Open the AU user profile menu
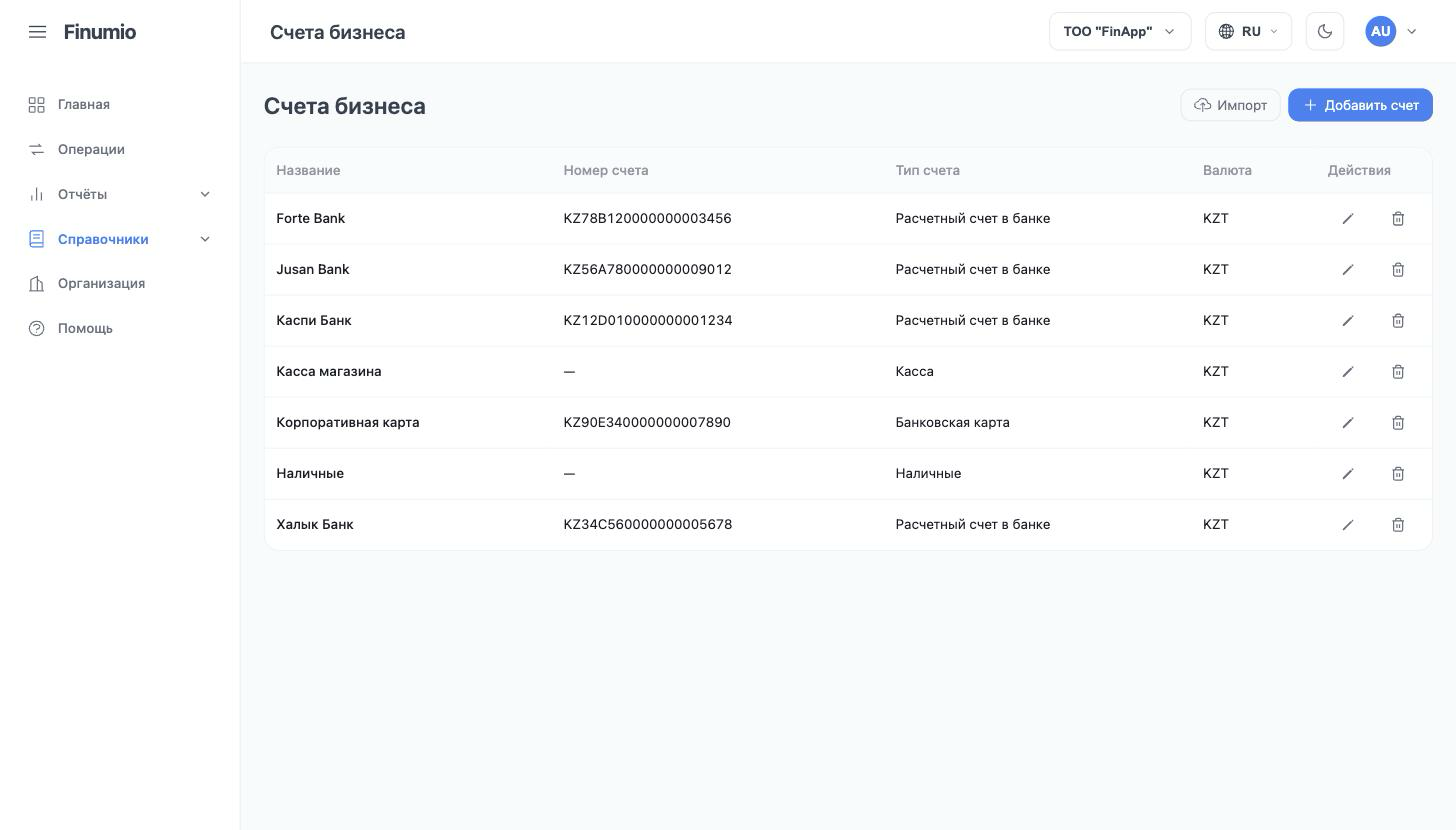The image size is (1456, 830). (1391, 31)
